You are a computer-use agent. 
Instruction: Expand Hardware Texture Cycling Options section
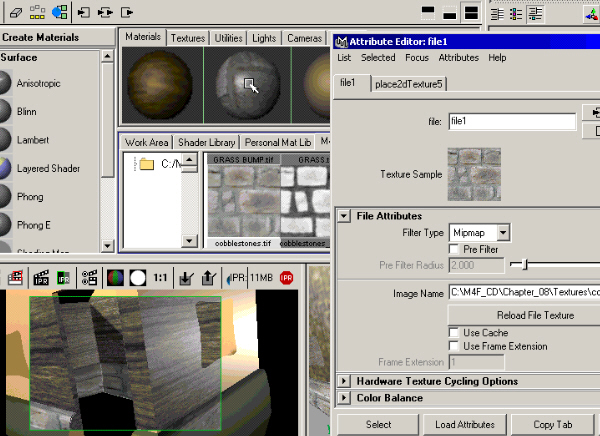[344, 381]
